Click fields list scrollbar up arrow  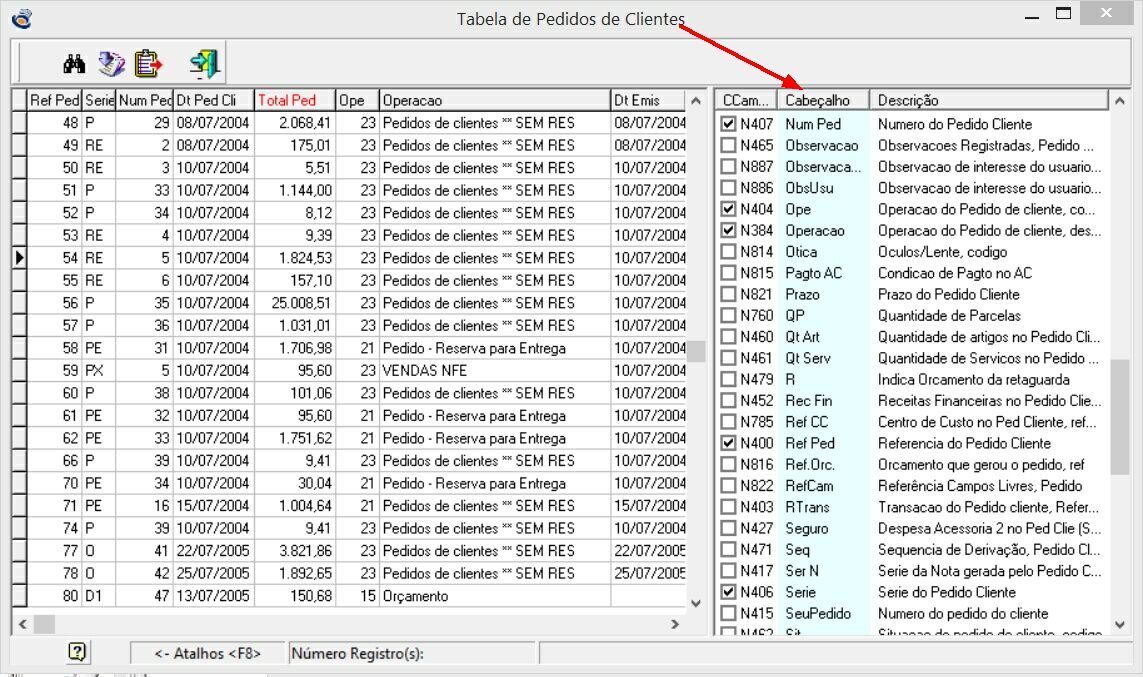(1120, 101)
